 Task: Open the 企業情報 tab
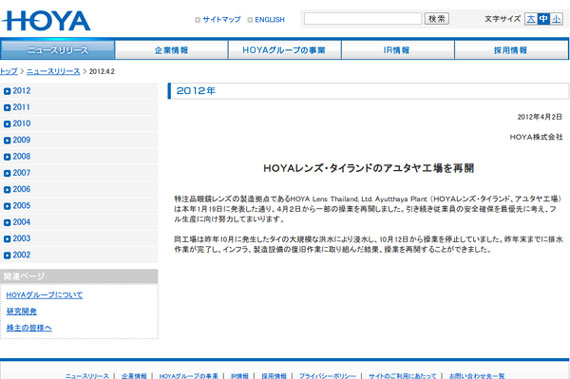tap(171, 50)
